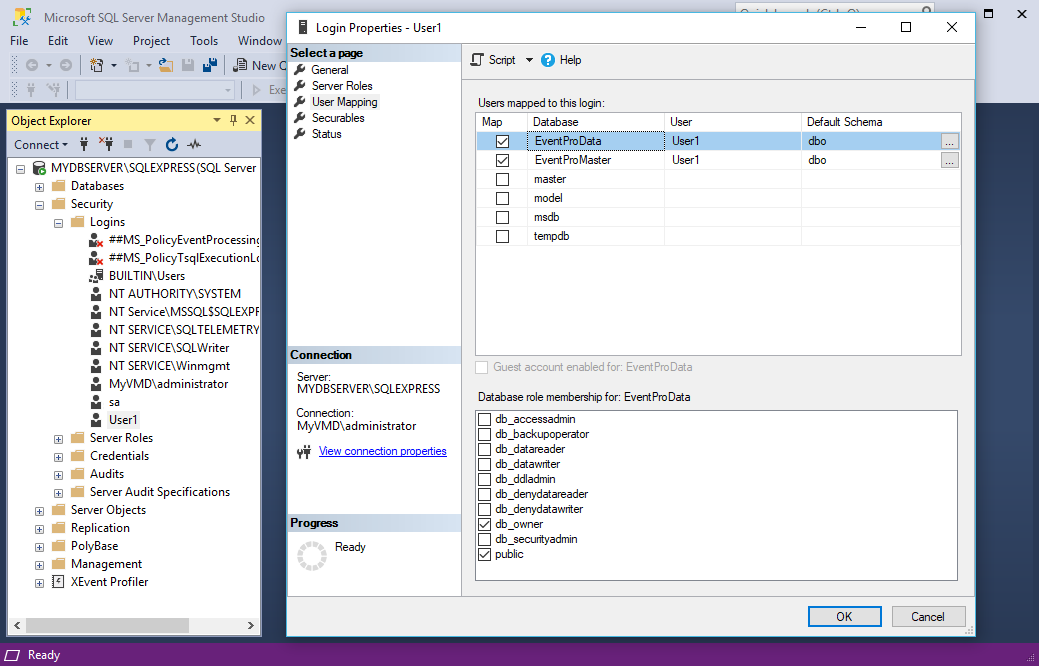Pin the Object Explorer panel
The width and height of the screenshot is (1039, 666).
coord(233,120)
